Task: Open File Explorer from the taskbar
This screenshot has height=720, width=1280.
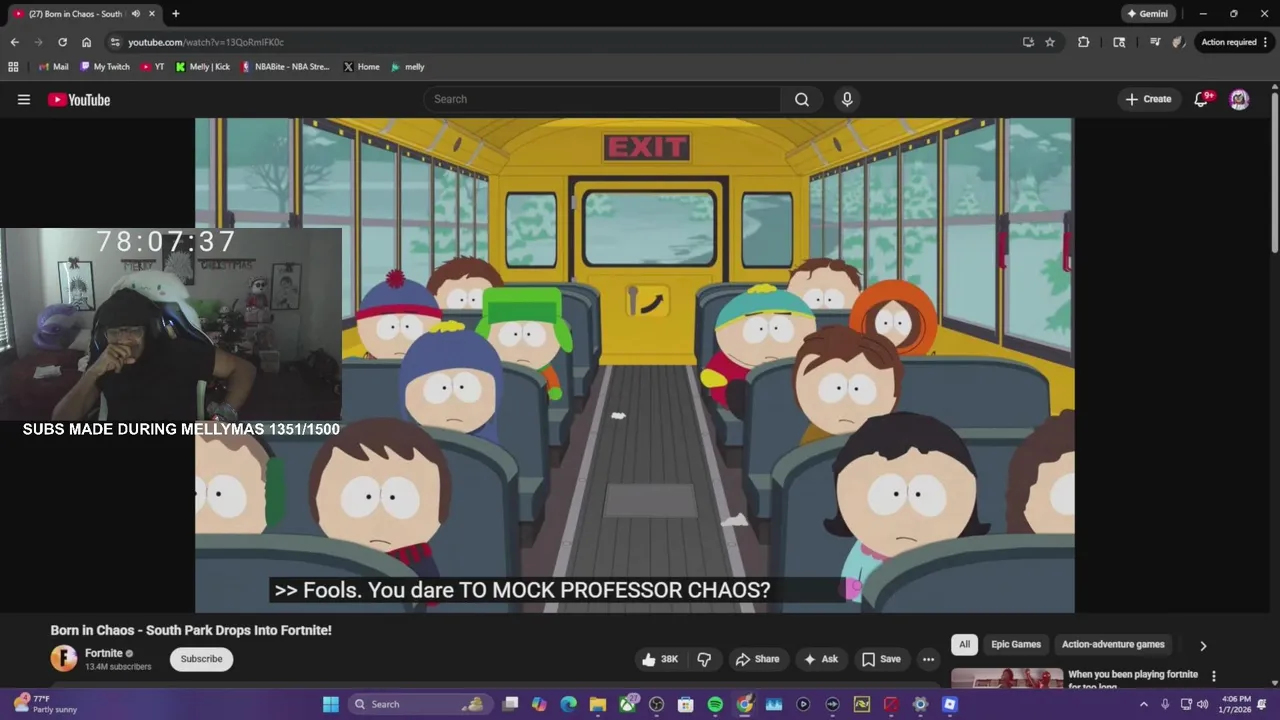Action: [598, 704]
